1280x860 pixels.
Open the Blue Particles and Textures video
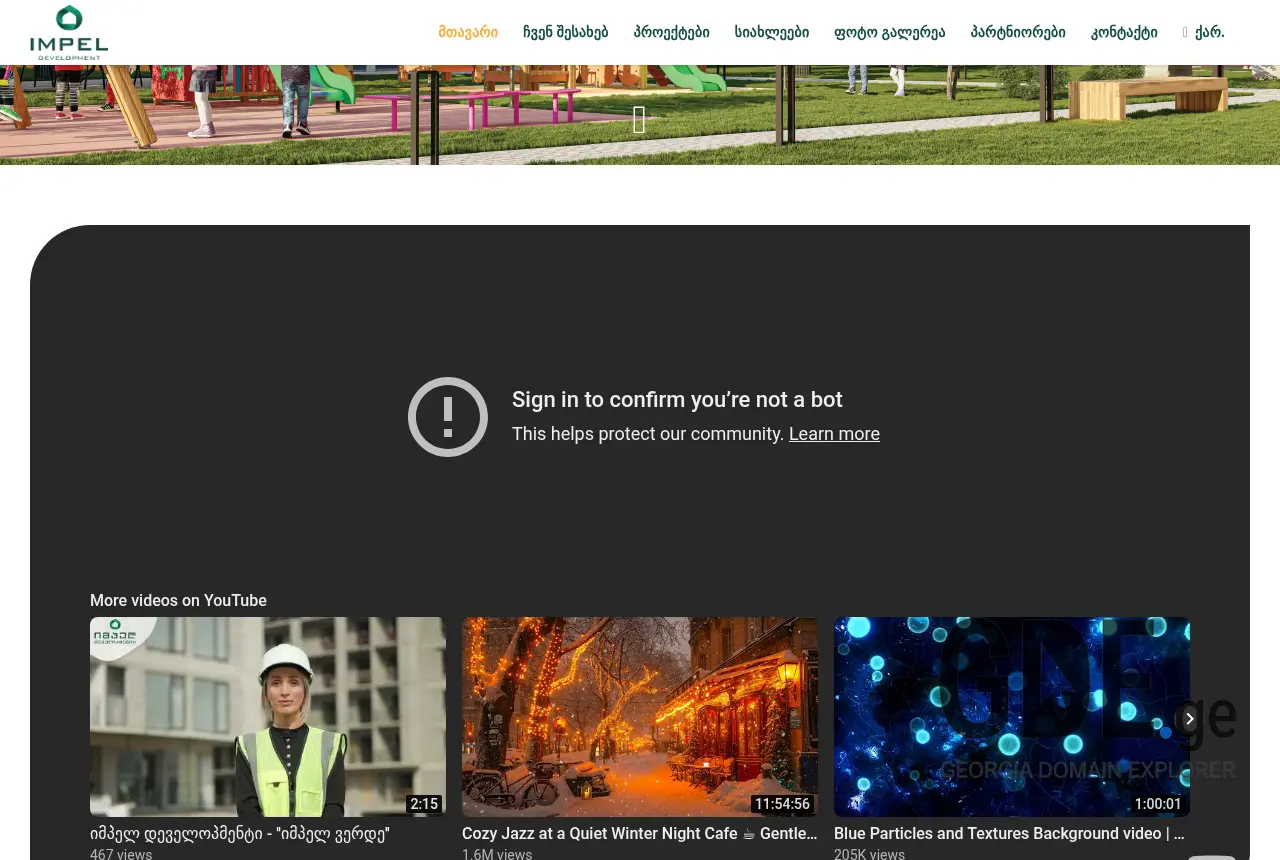[1009, 834]
